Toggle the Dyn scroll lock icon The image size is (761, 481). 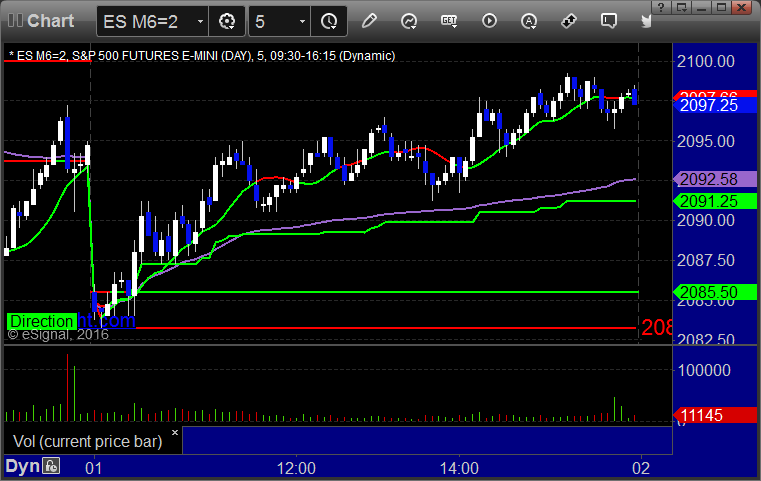click(51, 466)
